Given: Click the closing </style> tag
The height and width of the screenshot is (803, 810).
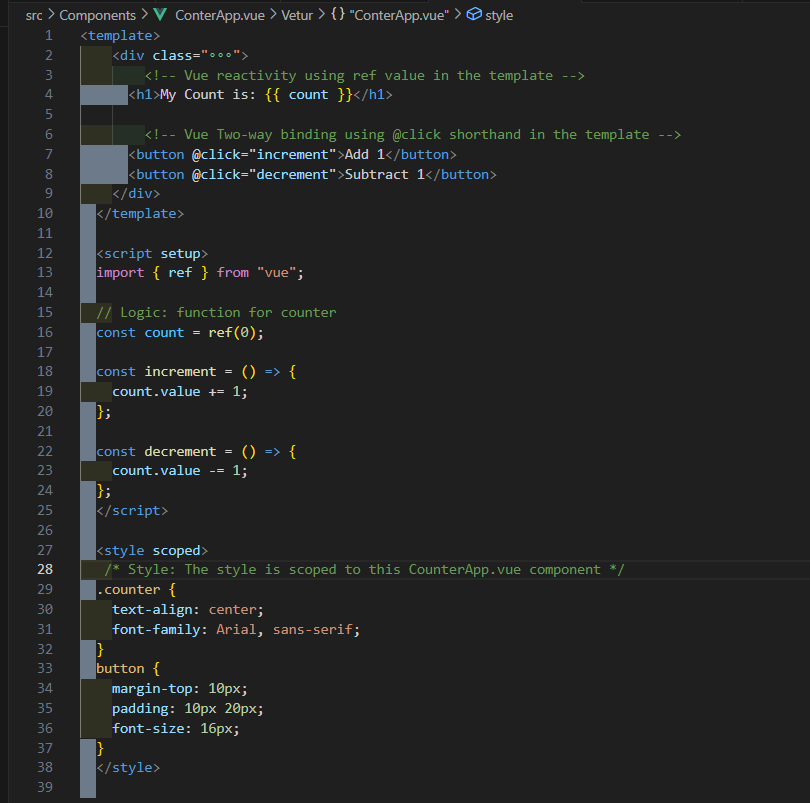Looking at the screenshot, I should click(x=128, y=768).
